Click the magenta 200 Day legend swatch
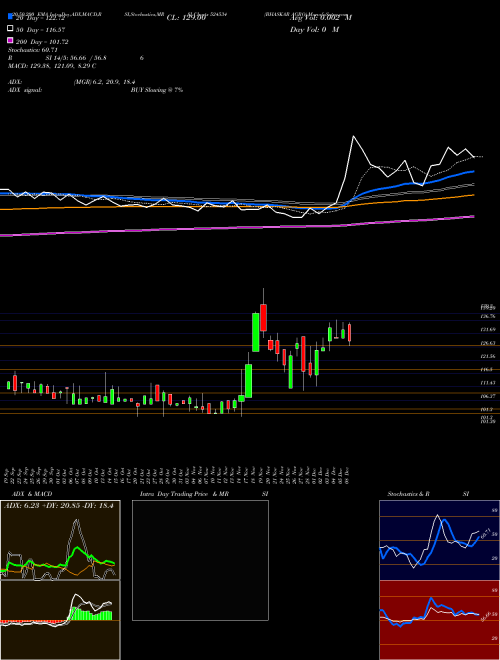Viewport: 500px width, 660px height. (x=11, y=41)
